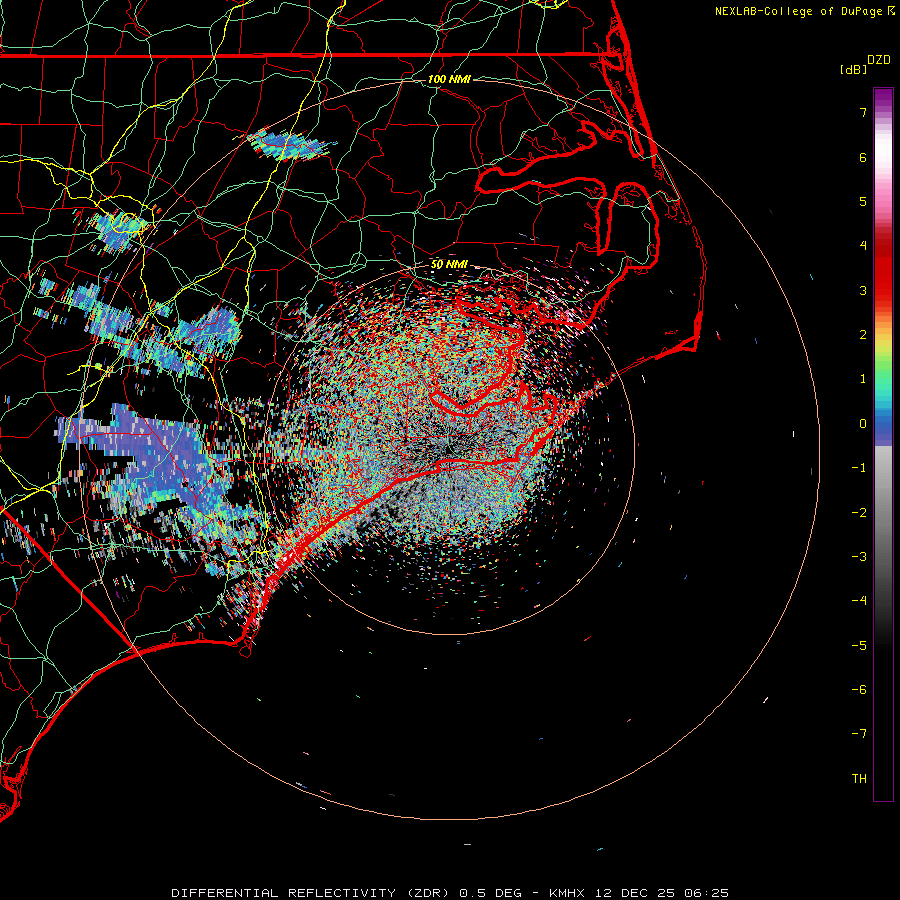Click the 1 value on color scale
This screenshot has height=900, width=900.
click(x=863, y=379)
